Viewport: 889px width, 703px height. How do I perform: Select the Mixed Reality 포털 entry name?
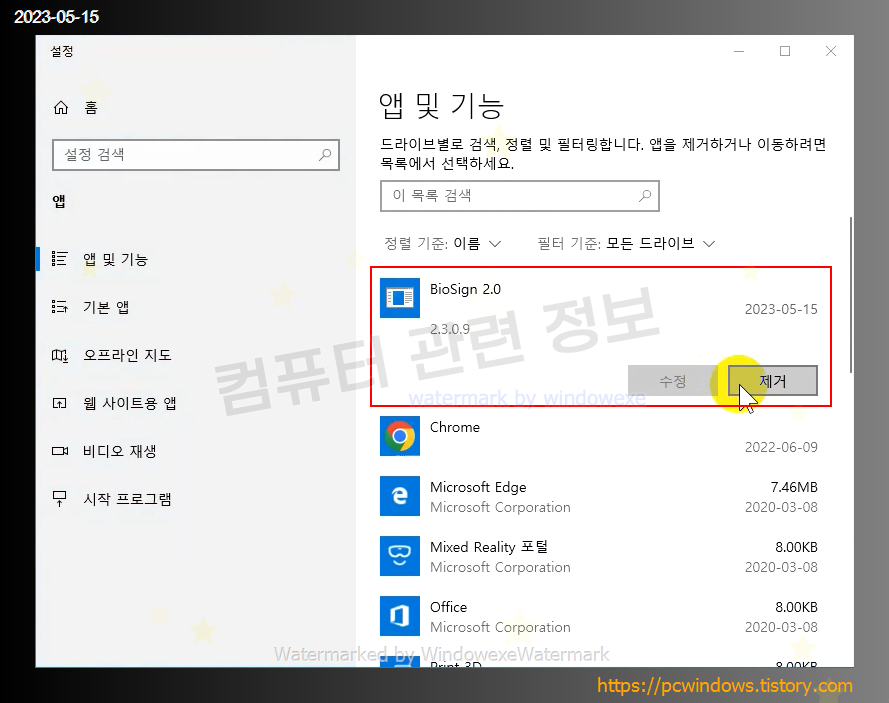click(489, 547)
